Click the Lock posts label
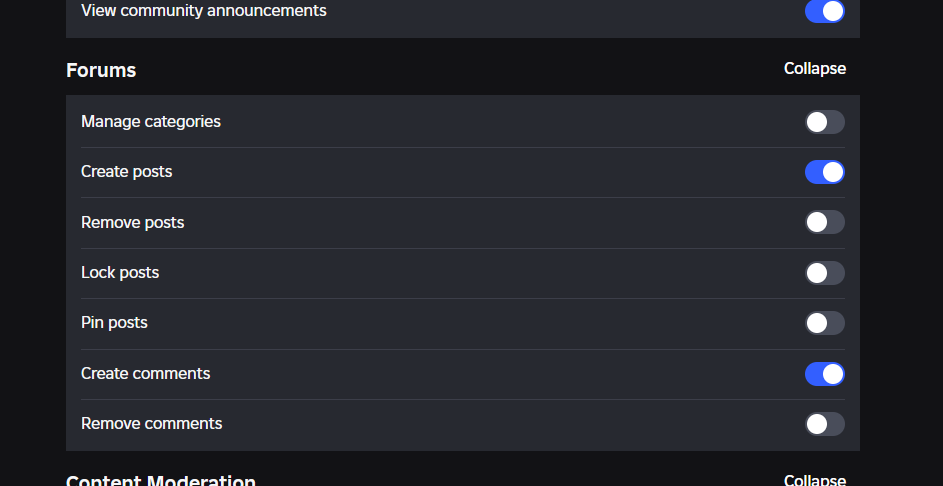Viewport: 943px width, 486px height. coord(120,273)
